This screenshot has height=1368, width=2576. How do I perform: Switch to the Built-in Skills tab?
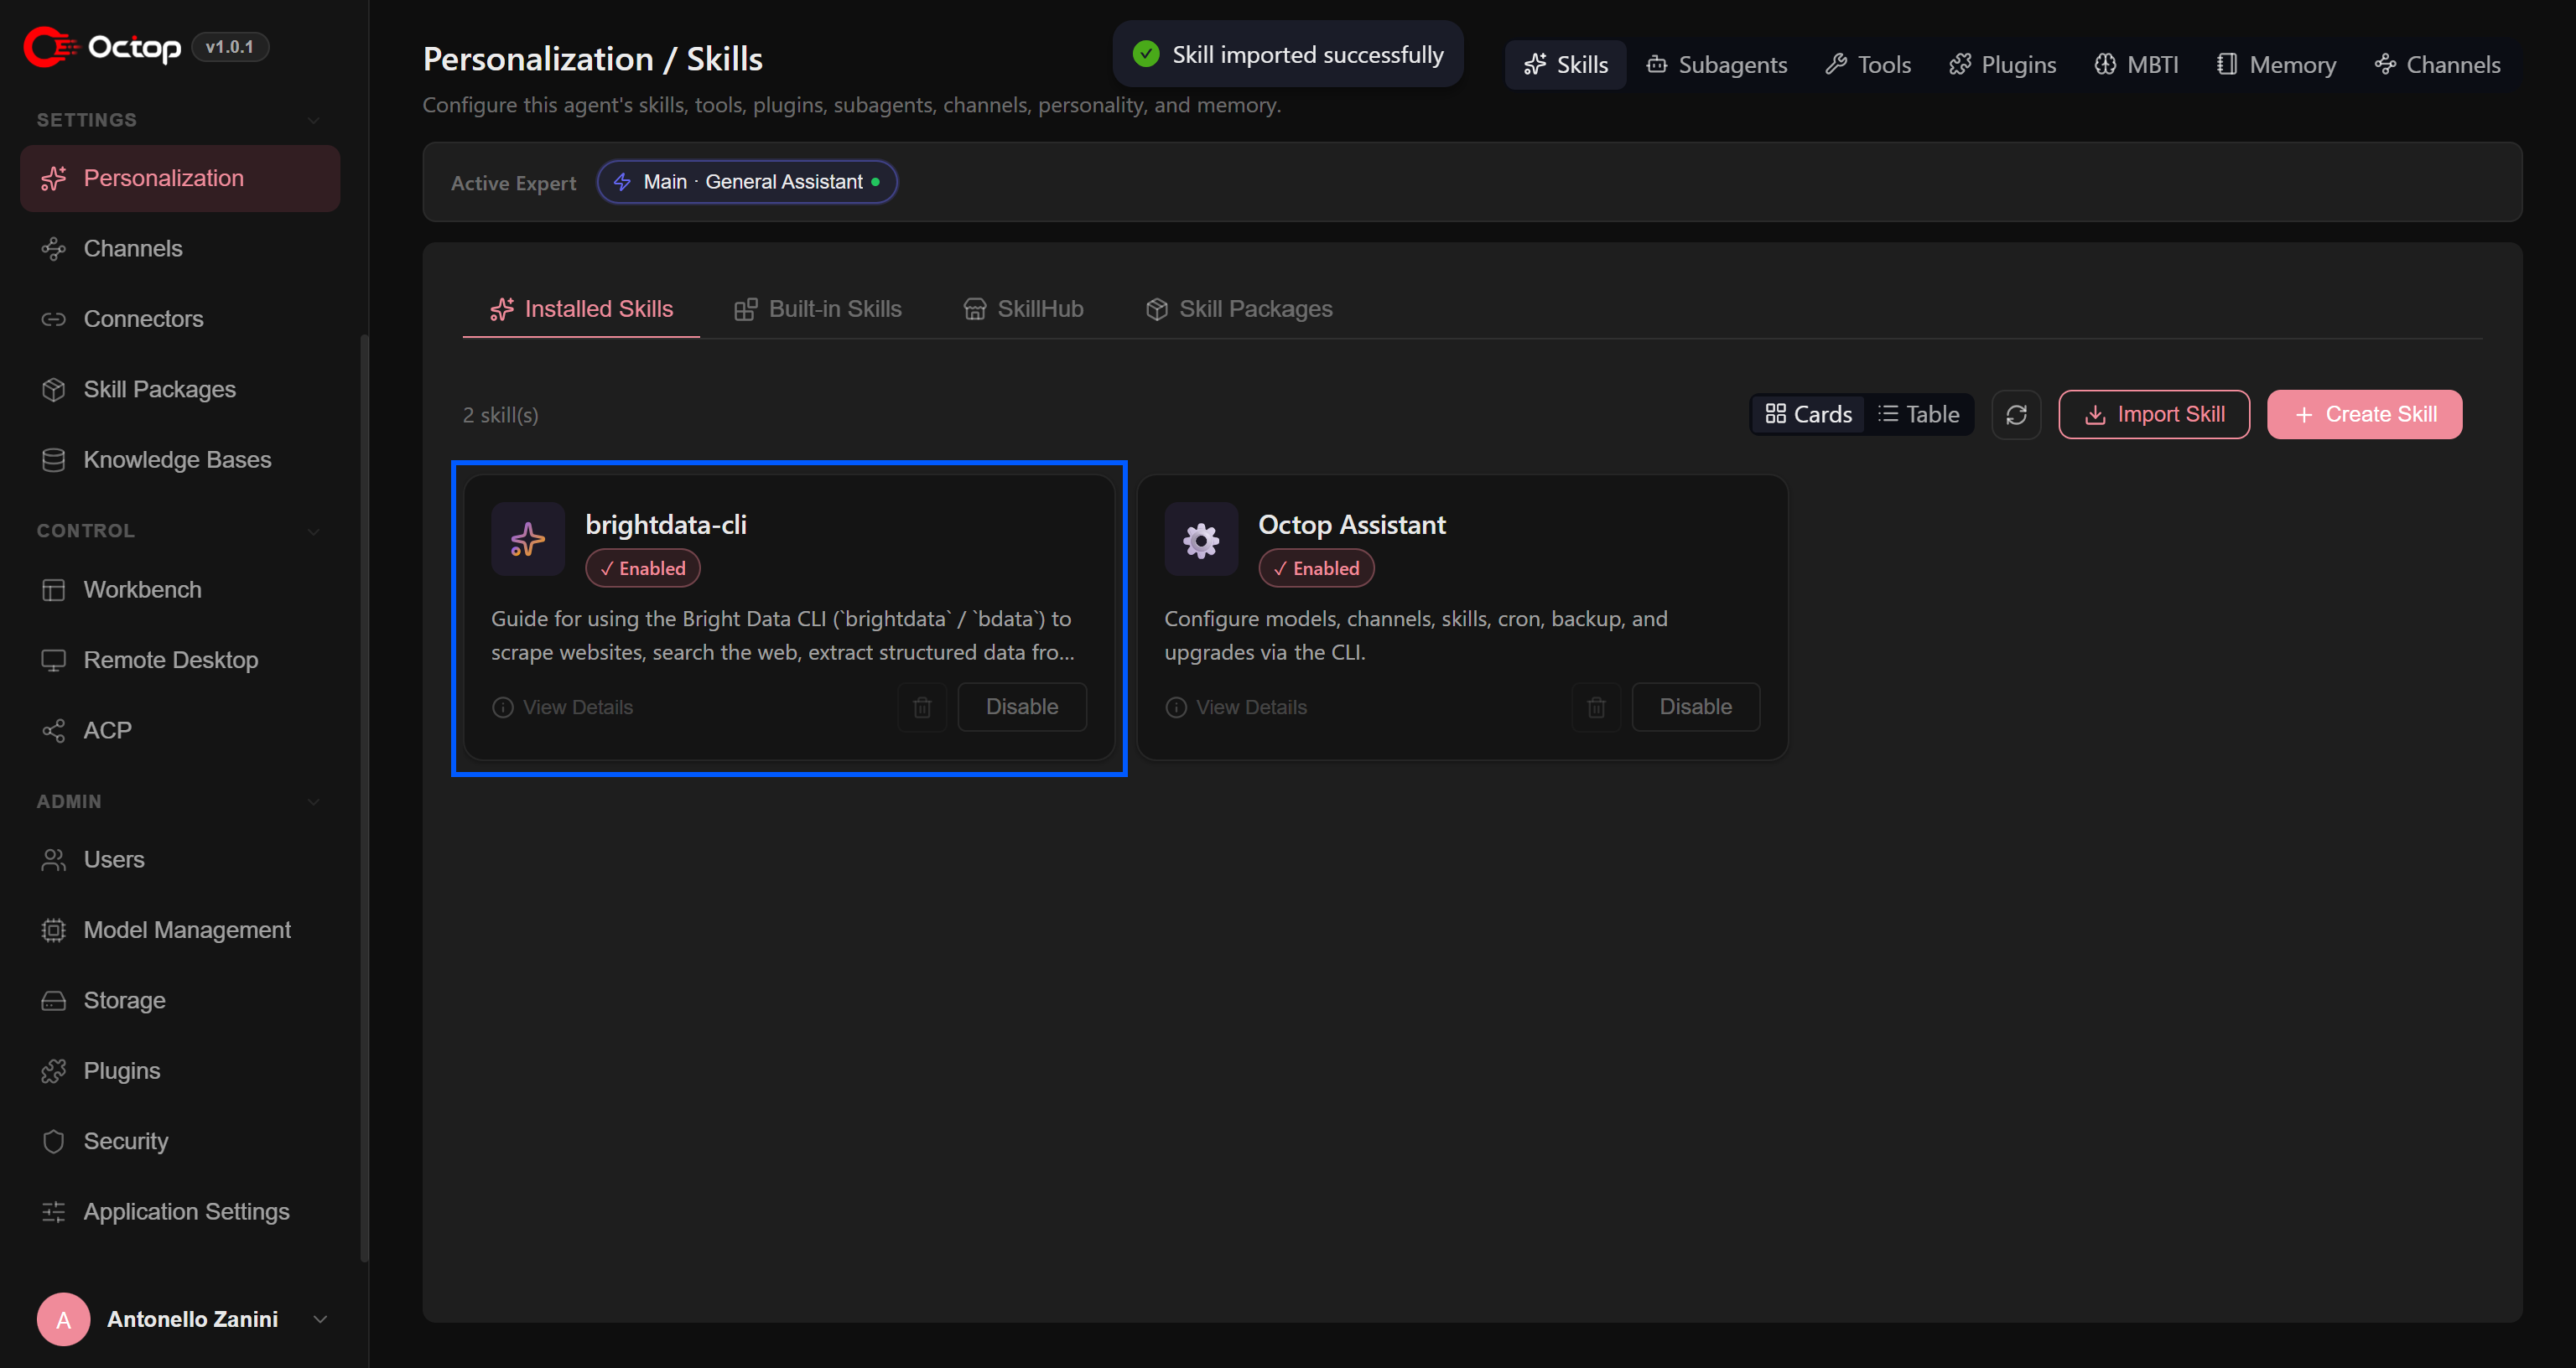(x=817, y=309)
